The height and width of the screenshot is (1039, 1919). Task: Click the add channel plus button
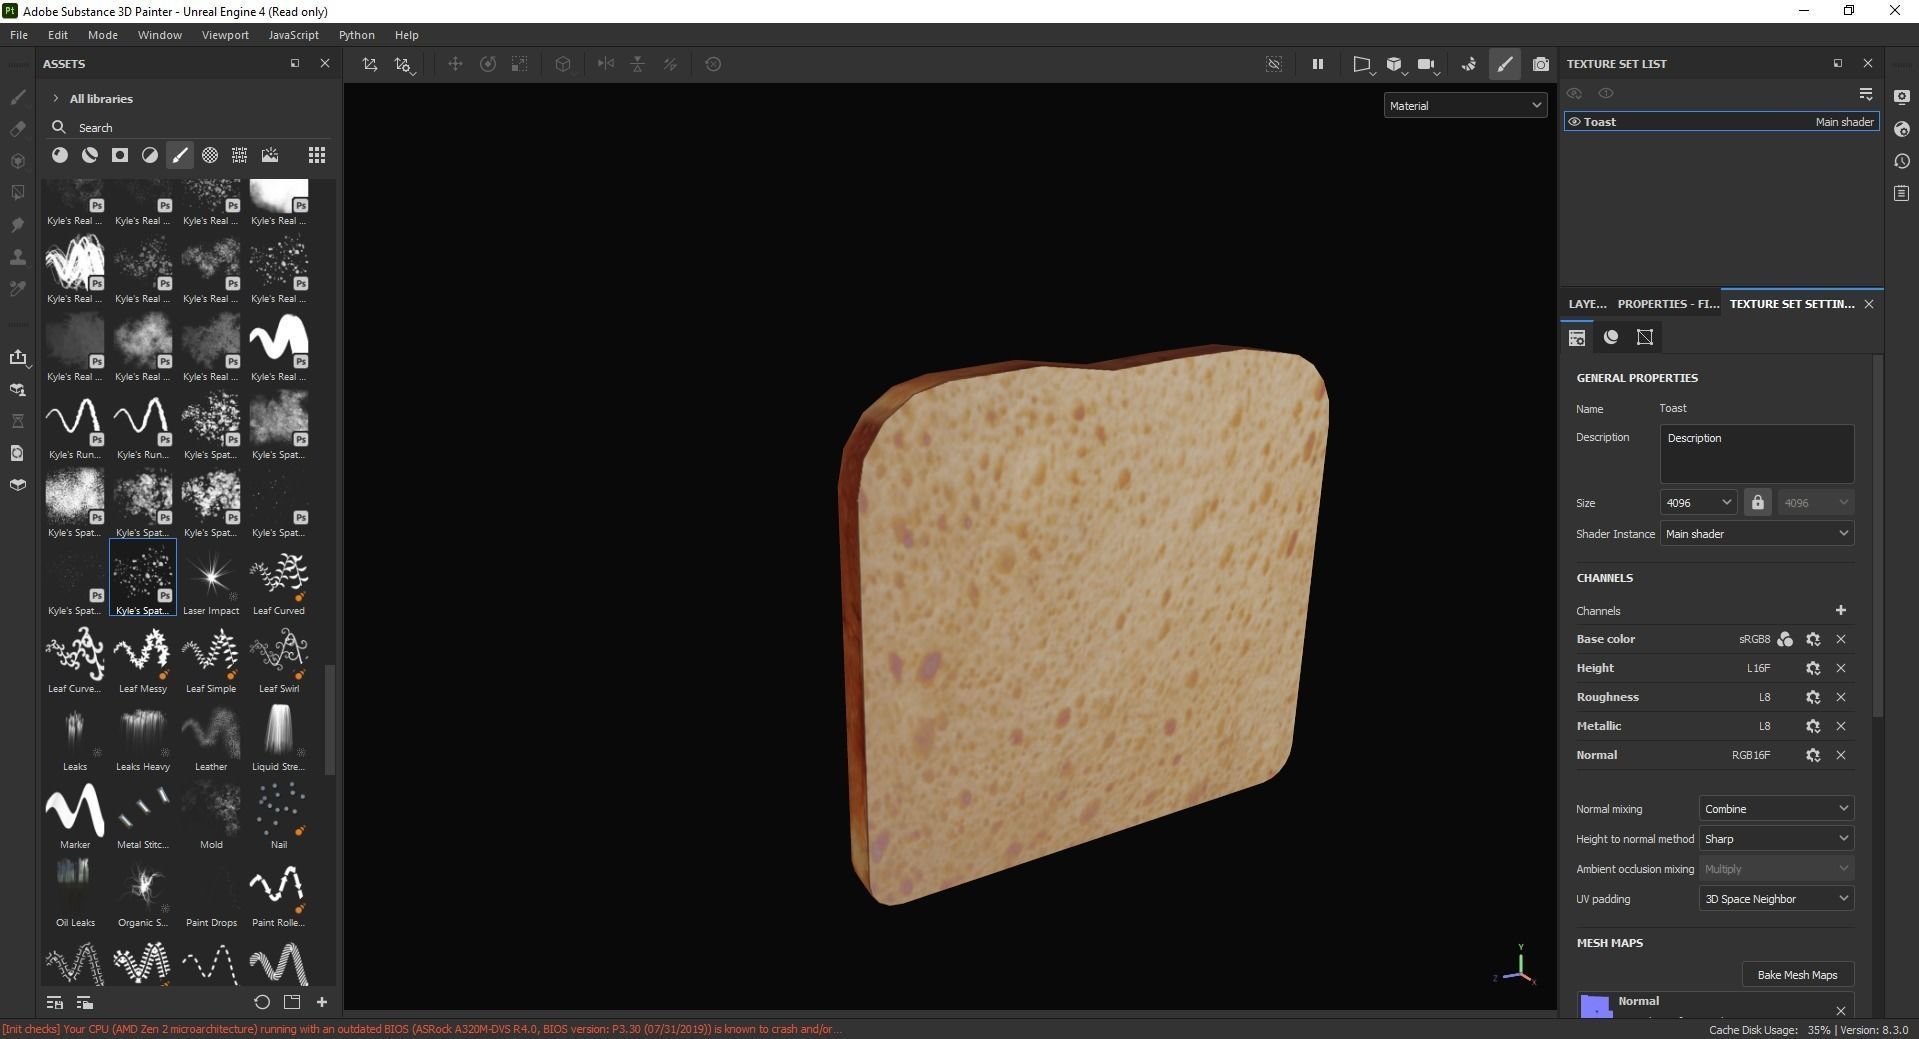[1840, 610]
